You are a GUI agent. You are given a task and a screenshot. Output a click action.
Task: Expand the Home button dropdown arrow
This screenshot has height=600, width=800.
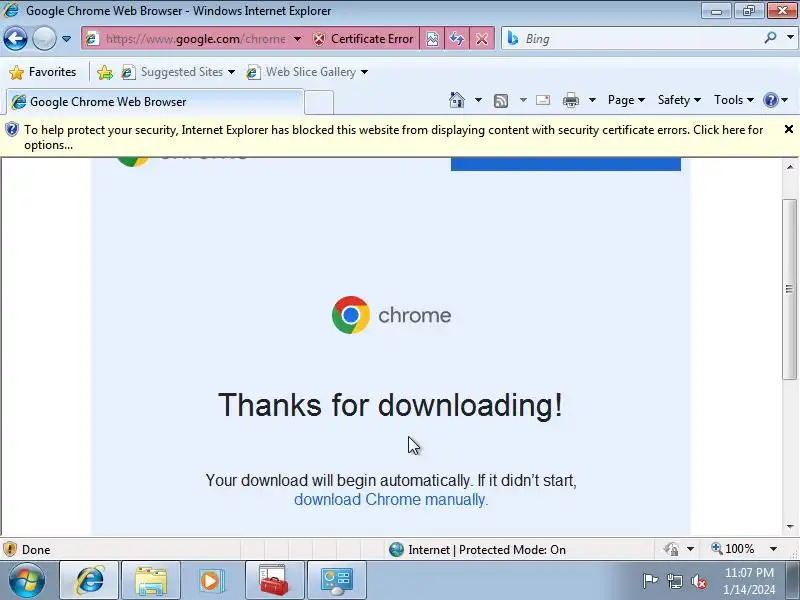[478, 100]
